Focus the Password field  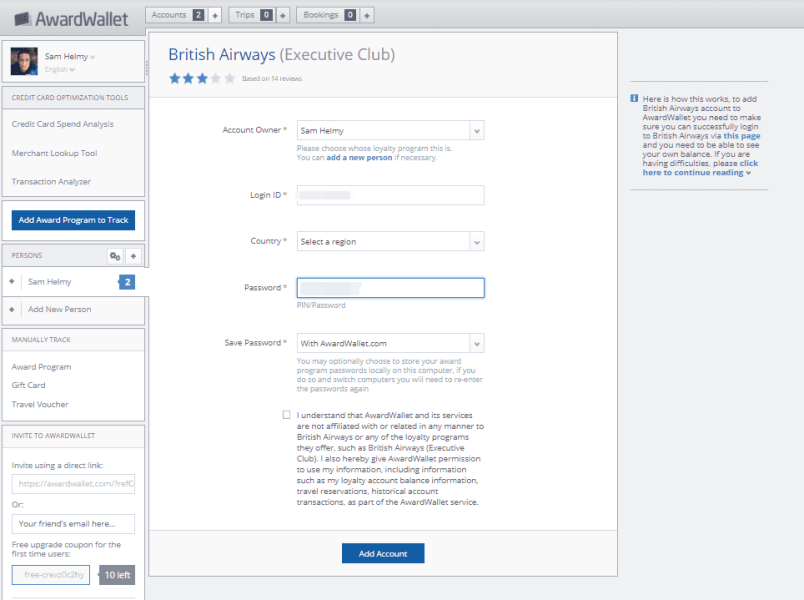point(390,288)
